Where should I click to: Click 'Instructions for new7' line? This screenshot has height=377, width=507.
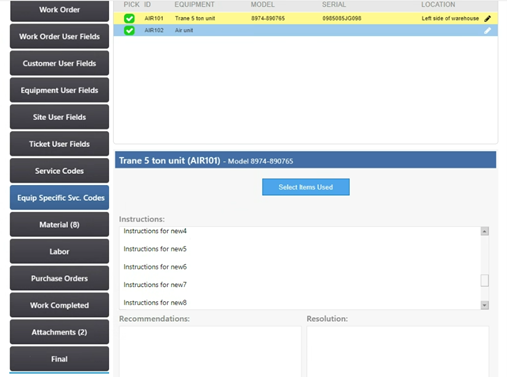[155, 285]
